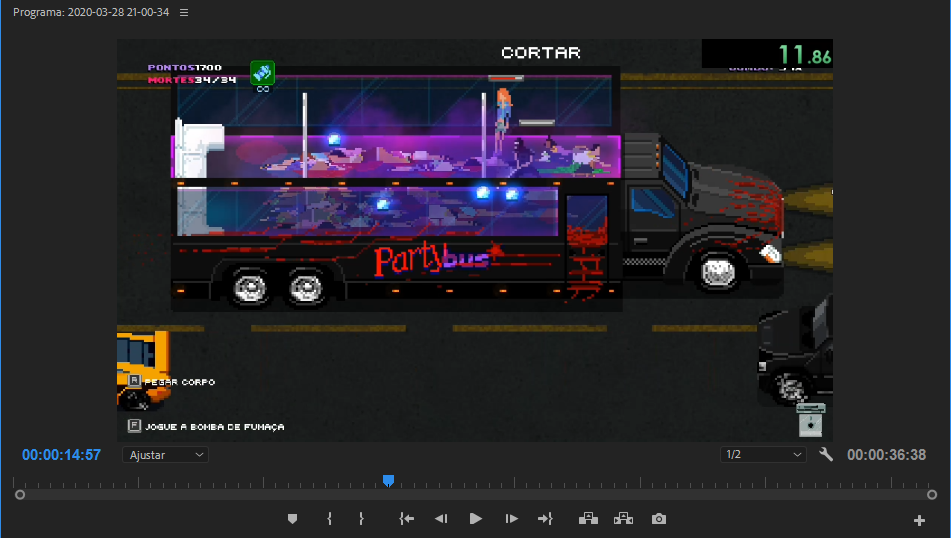Open monitor settings wrench icon
Image resolution: width=951 pixels, height=538 pixels.
[825, 454]
